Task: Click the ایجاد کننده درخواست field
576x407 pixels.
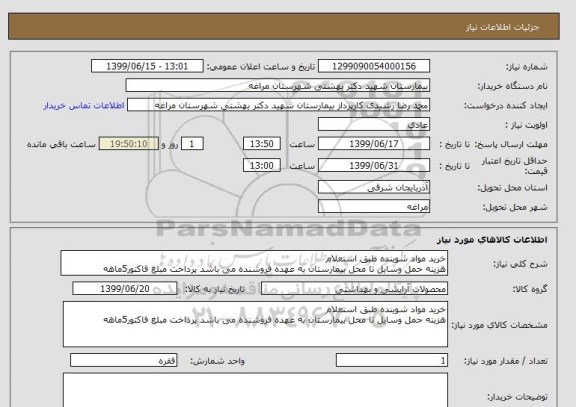Action: point(278,105)
